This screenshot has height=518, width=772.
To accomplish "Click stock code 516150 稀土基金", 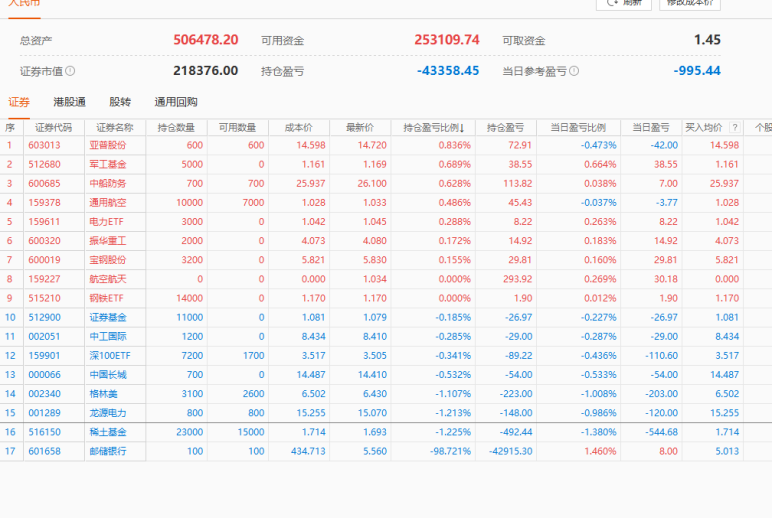I will tap(44, 432).
